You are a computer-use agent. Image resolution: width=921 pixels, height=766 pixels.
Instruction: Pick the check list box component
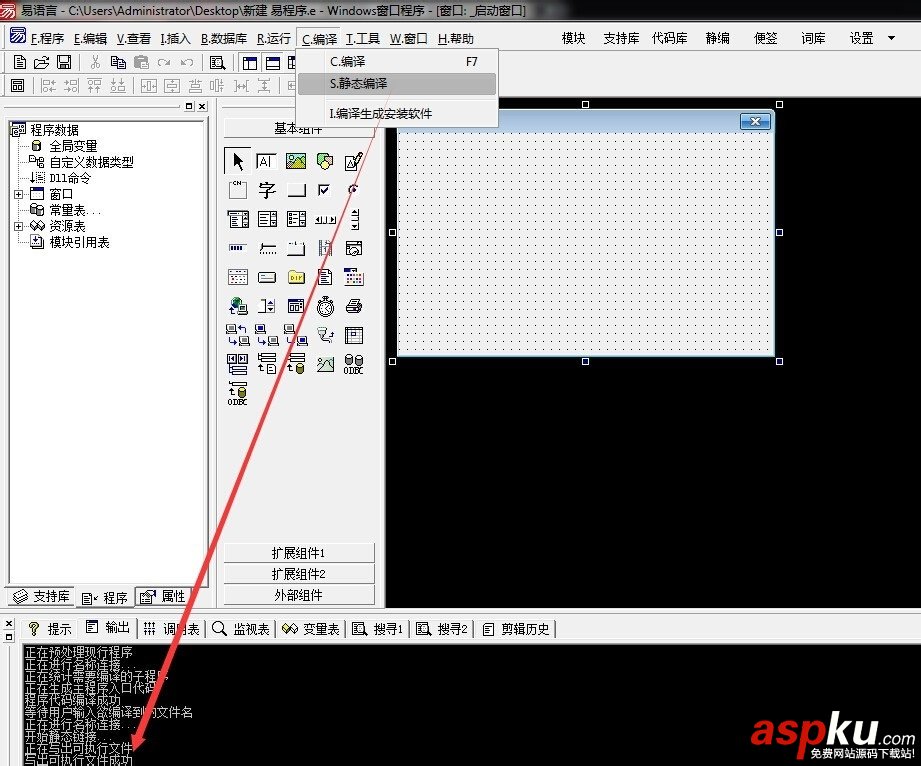295,219
